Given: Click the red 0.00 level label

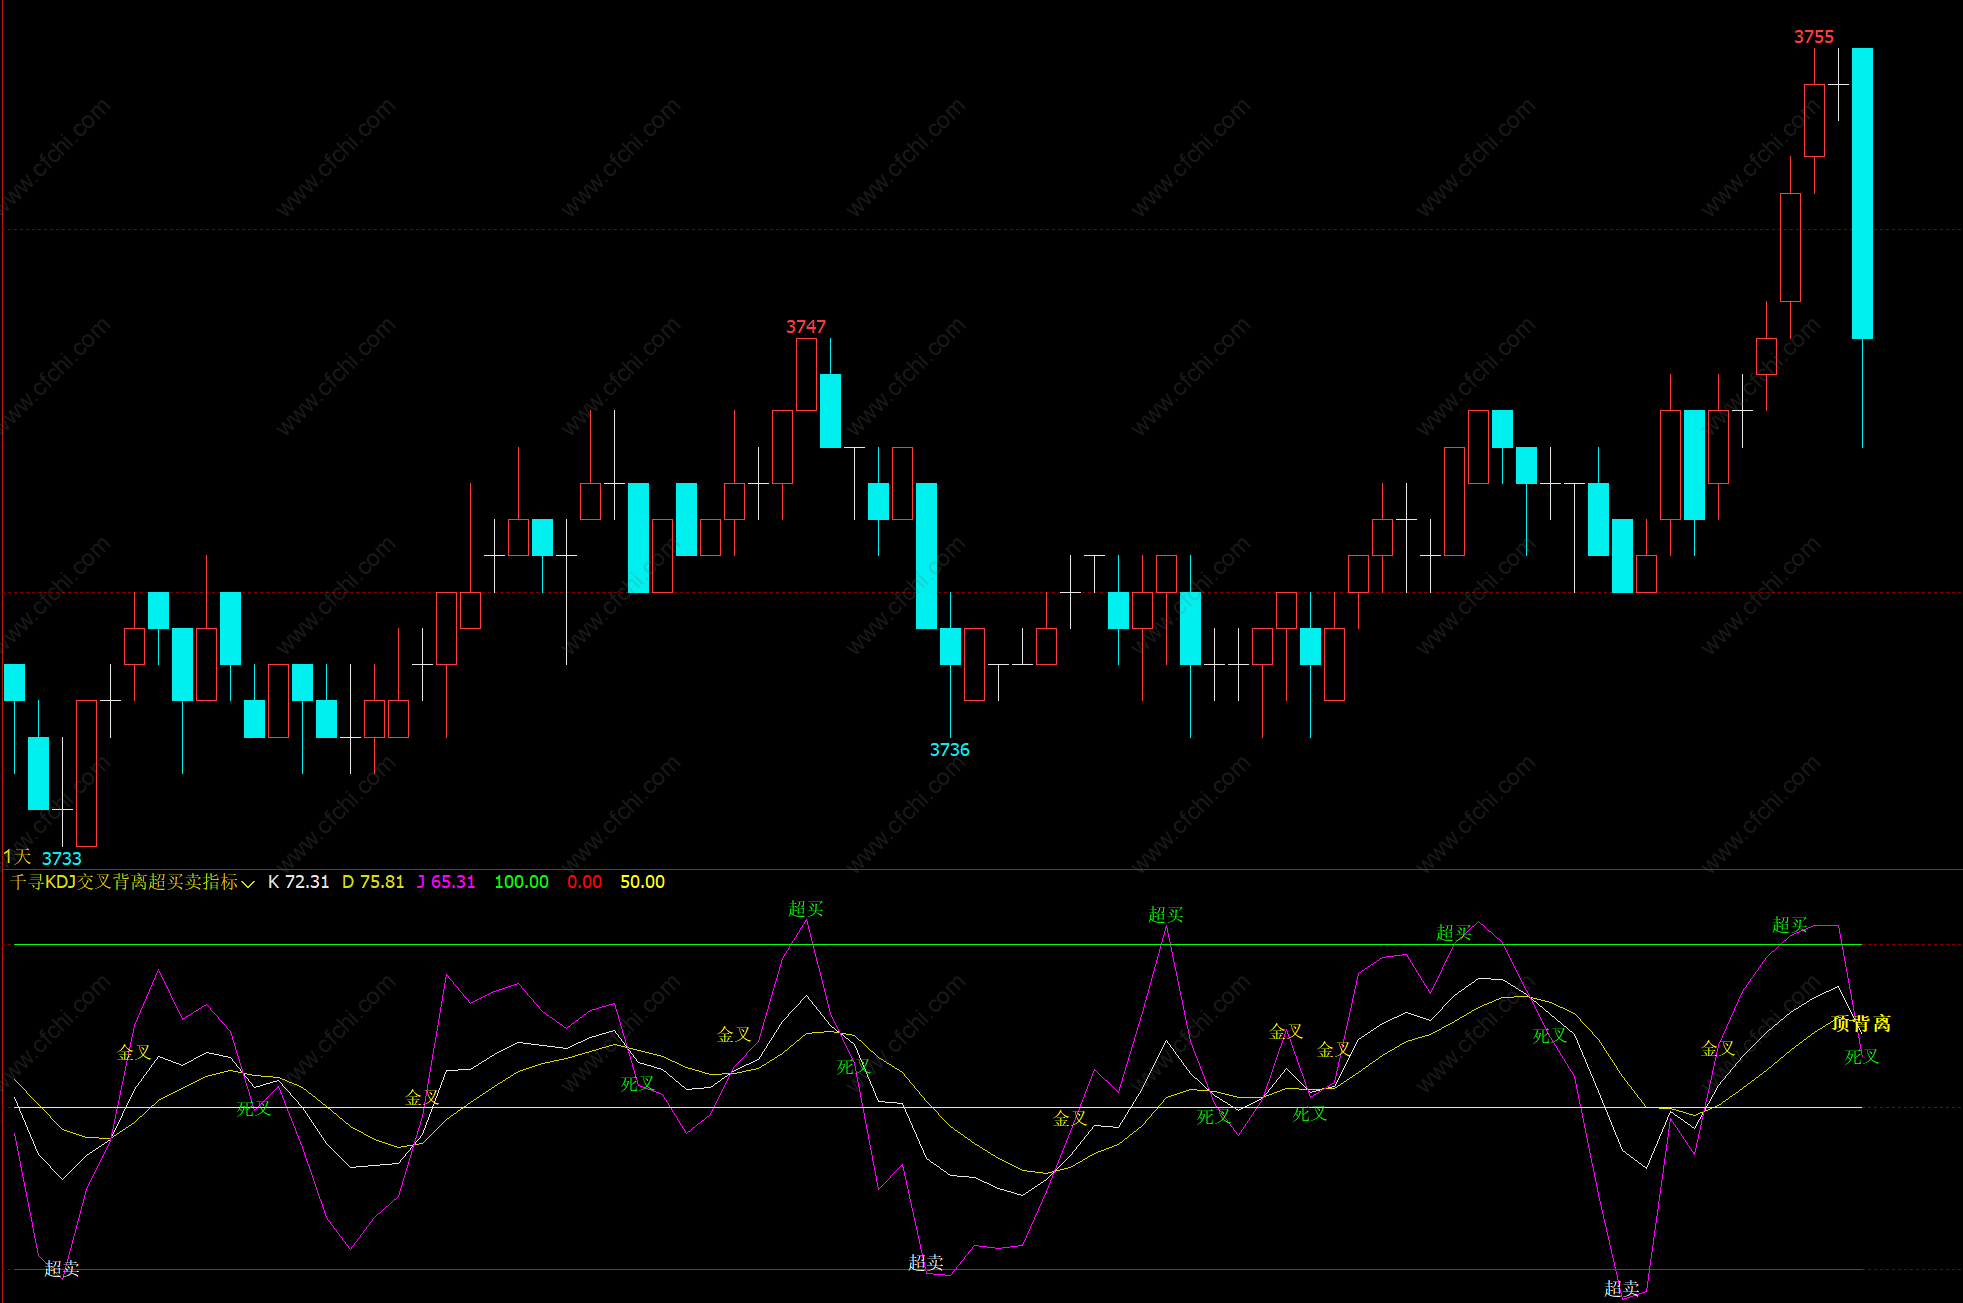Looking at the screenshot, I should [x=584, y=882].
